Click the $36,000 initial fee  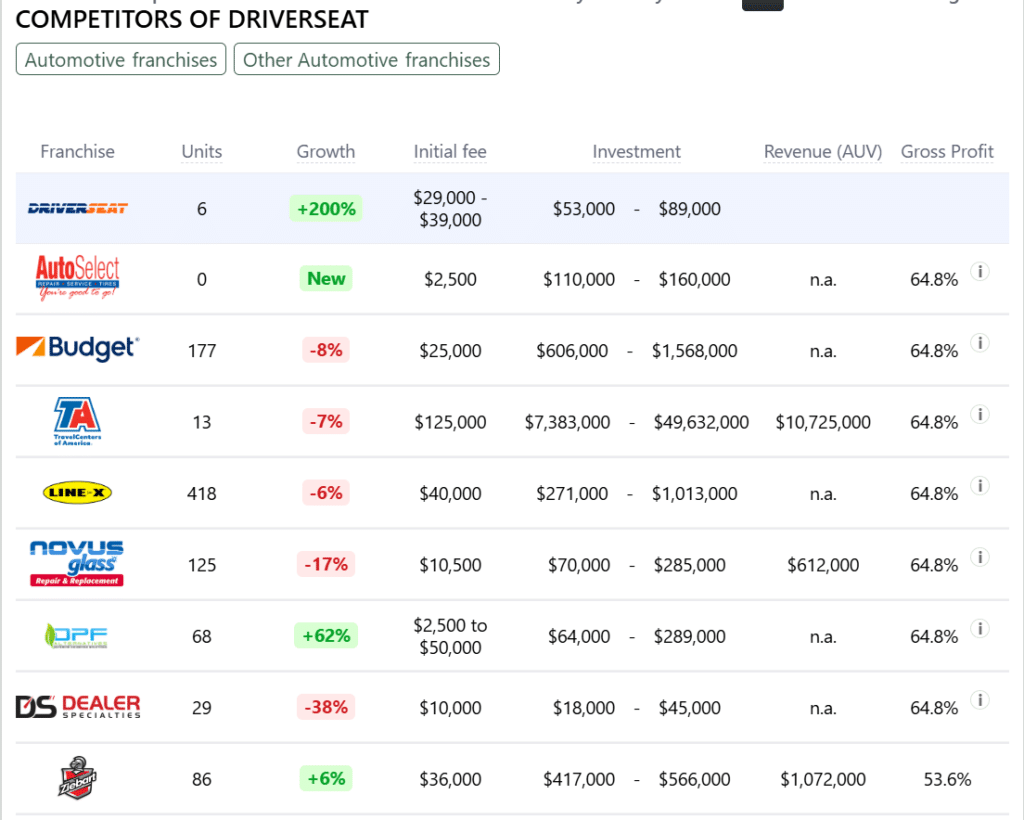click(x=450, y=780)
